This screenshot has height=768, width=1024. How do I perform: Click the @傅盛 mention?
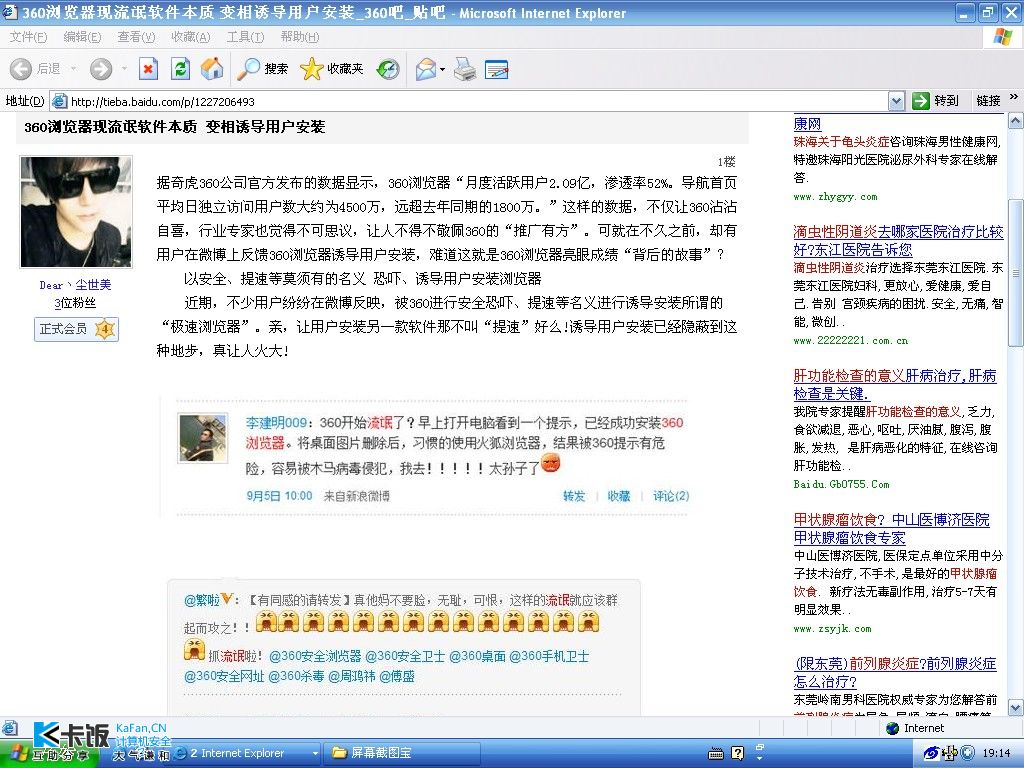point(396,677)
